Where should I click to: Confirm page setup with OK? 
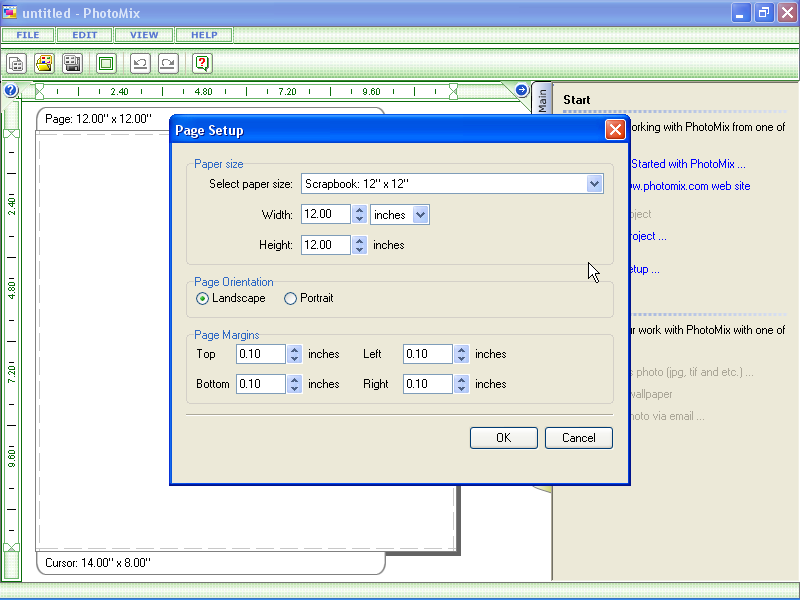pos(504,438)
